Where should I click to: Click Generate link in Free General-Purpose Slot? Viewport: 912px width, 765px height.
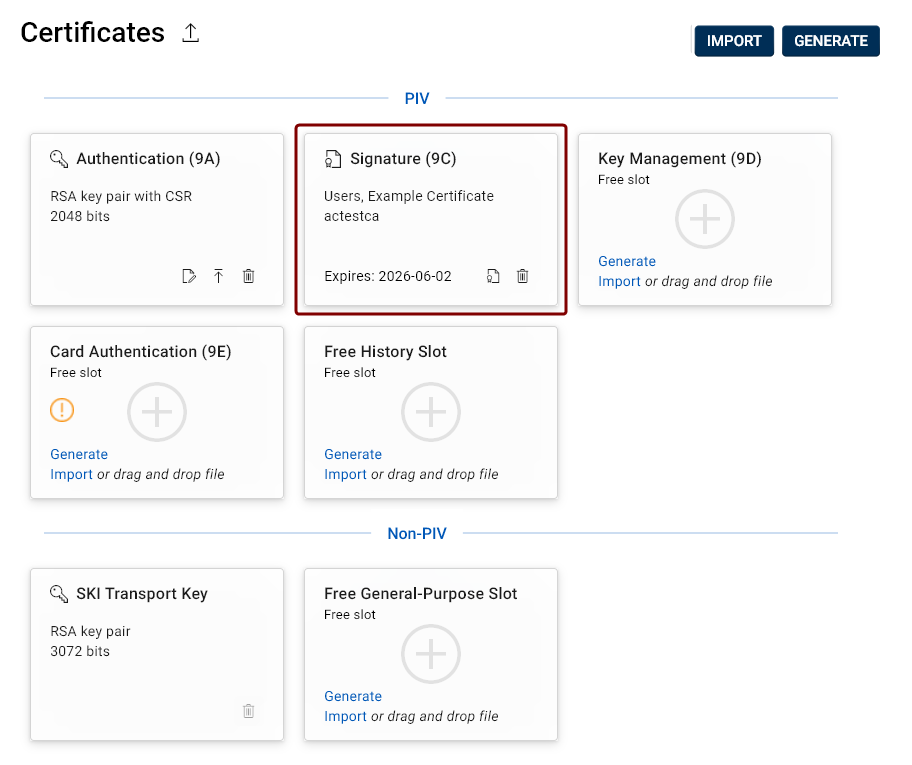click(353, 696)
